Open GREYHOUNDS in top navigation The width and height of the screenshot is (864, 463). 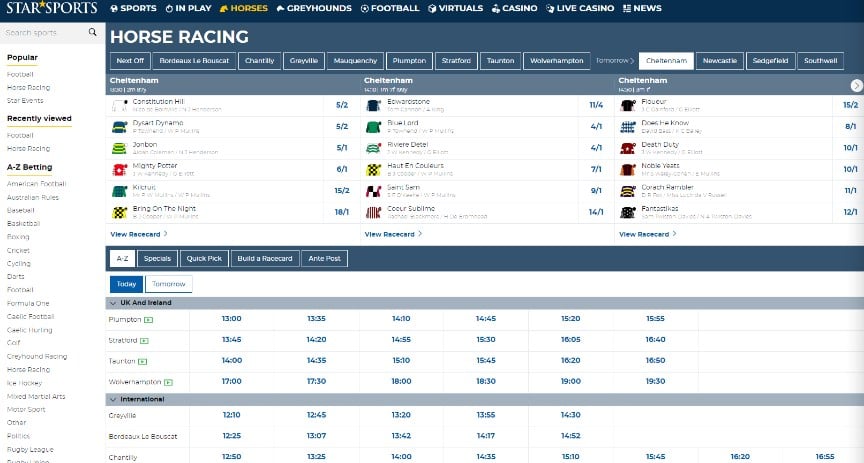click(314, 8)
